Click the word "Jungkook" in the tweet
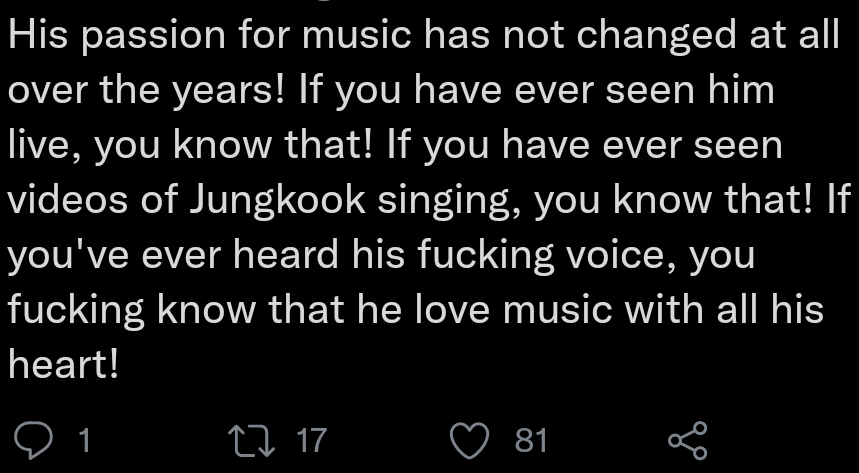 [x=260, y=201]
